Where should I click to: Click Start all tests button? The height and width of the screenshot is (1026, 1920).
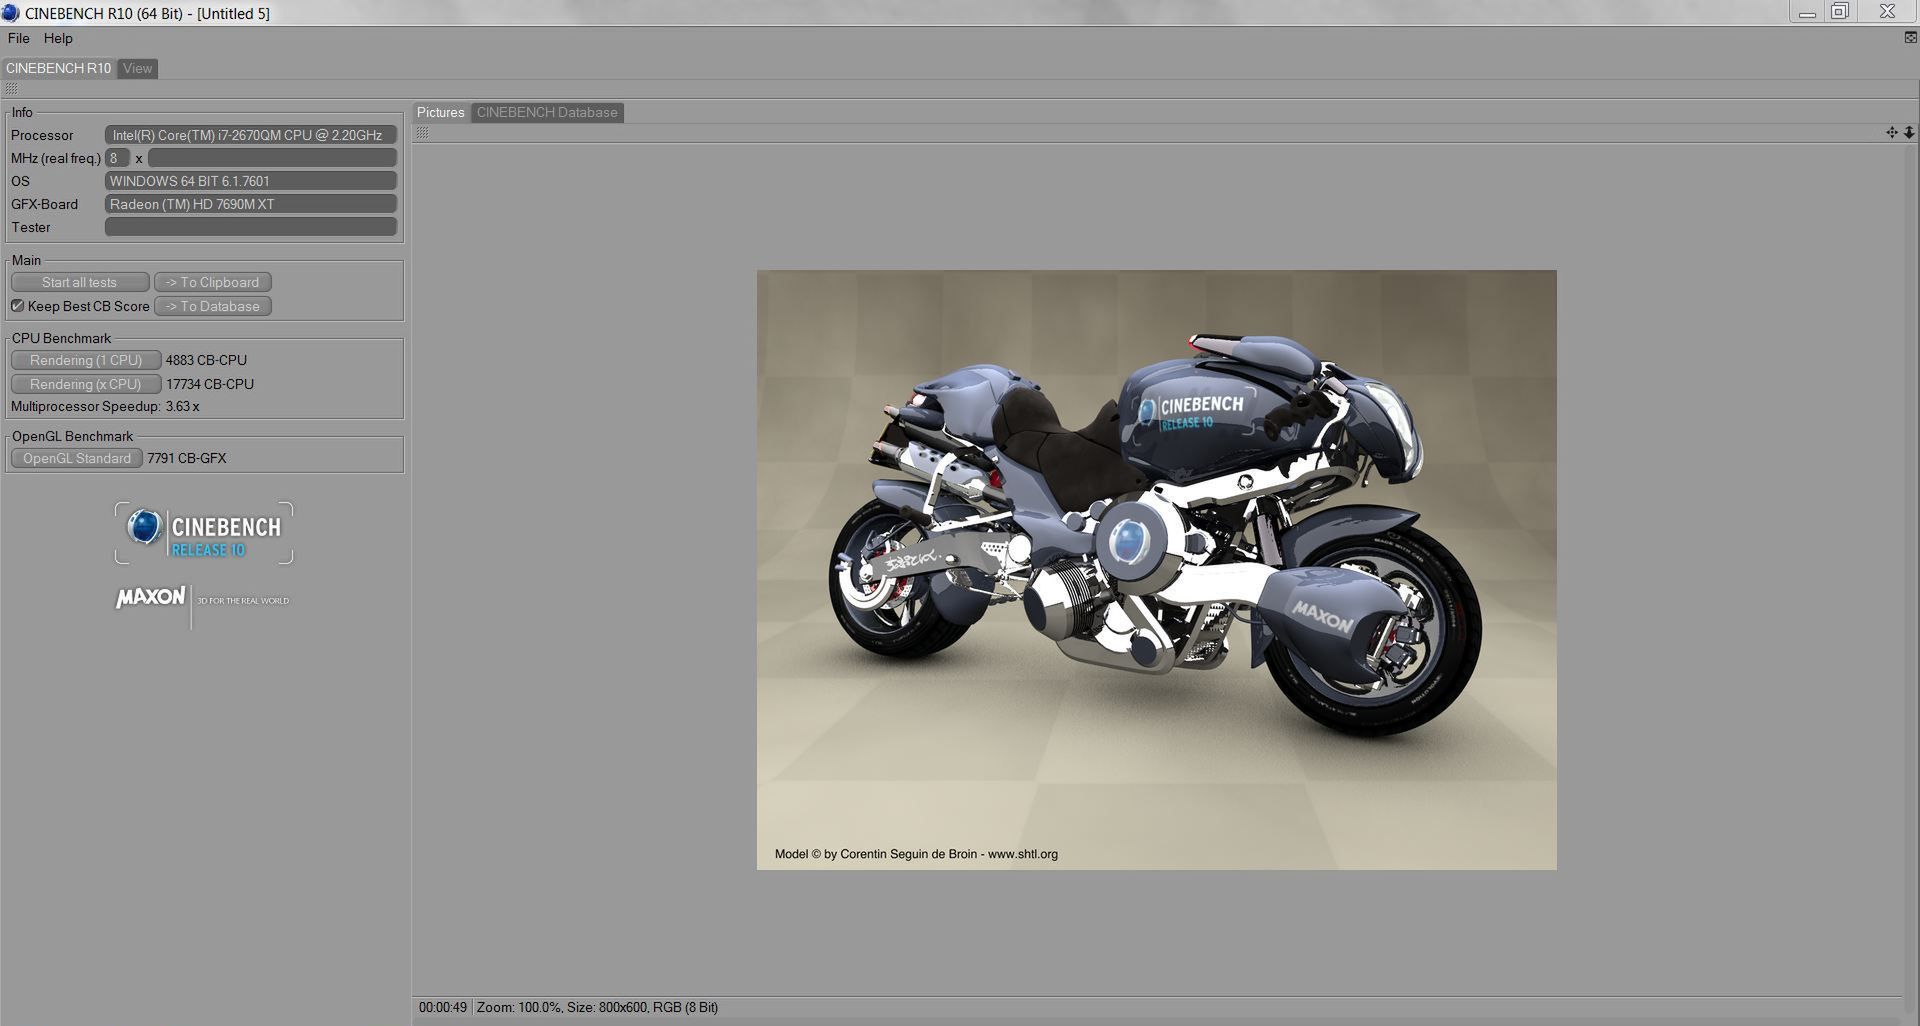pyautogui.click(x=80, y=282)
